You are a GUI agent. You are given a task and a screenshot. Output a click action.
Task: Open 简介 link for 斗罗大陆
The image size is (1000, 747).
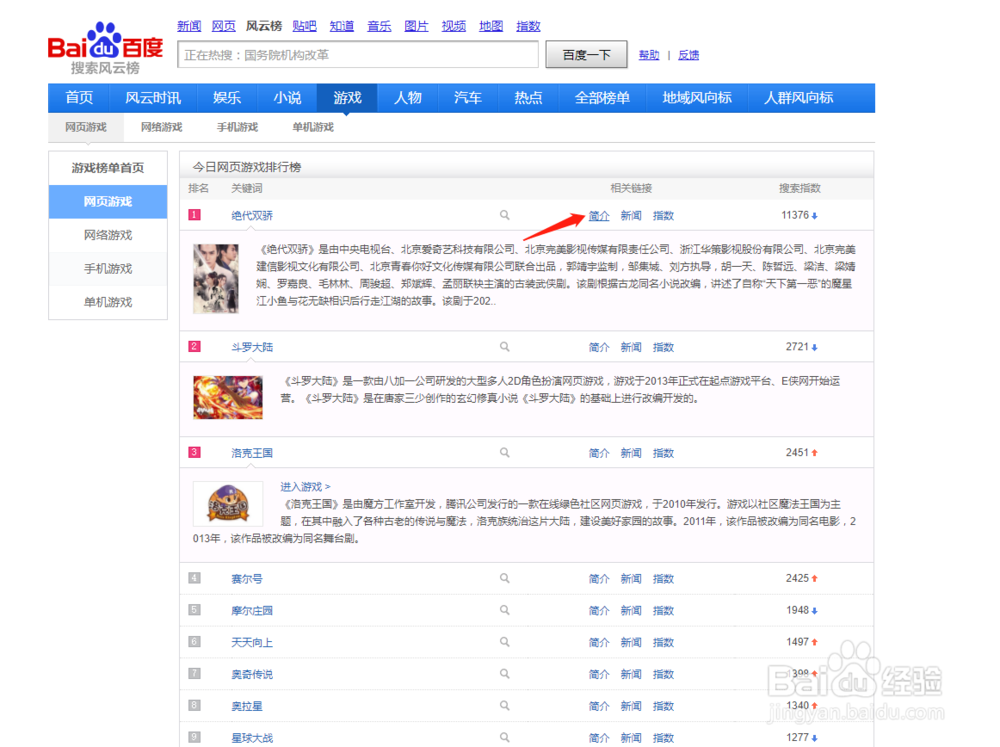point(599,347)
